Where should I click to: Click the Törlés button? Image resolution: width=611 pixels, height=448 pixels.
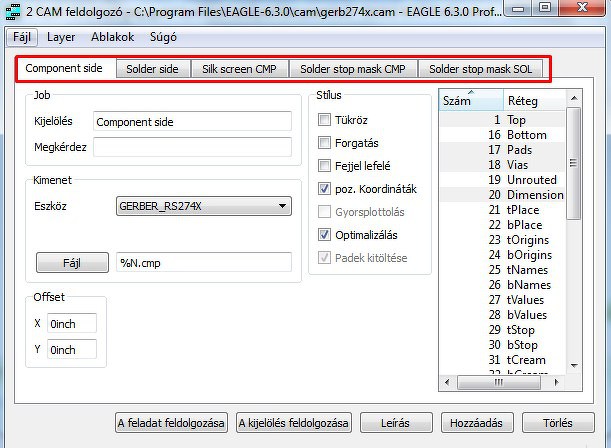[558, 423]
